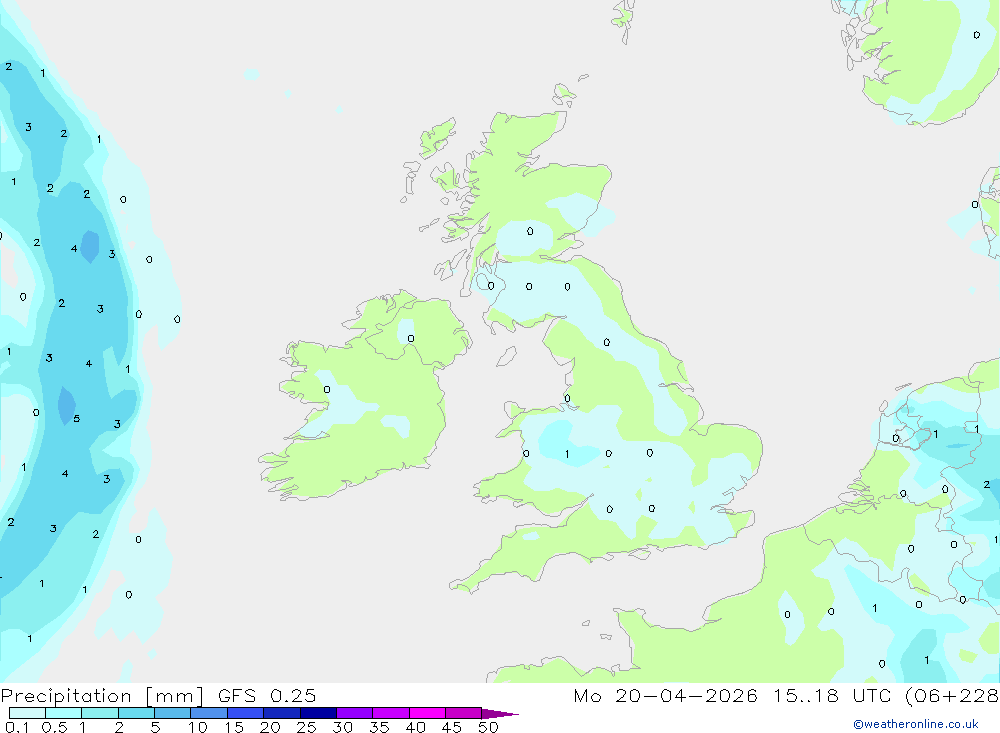Choose the 2–5 mm legend color swatch
This screenshot has height=733, width=1000.
pos(136,713)
